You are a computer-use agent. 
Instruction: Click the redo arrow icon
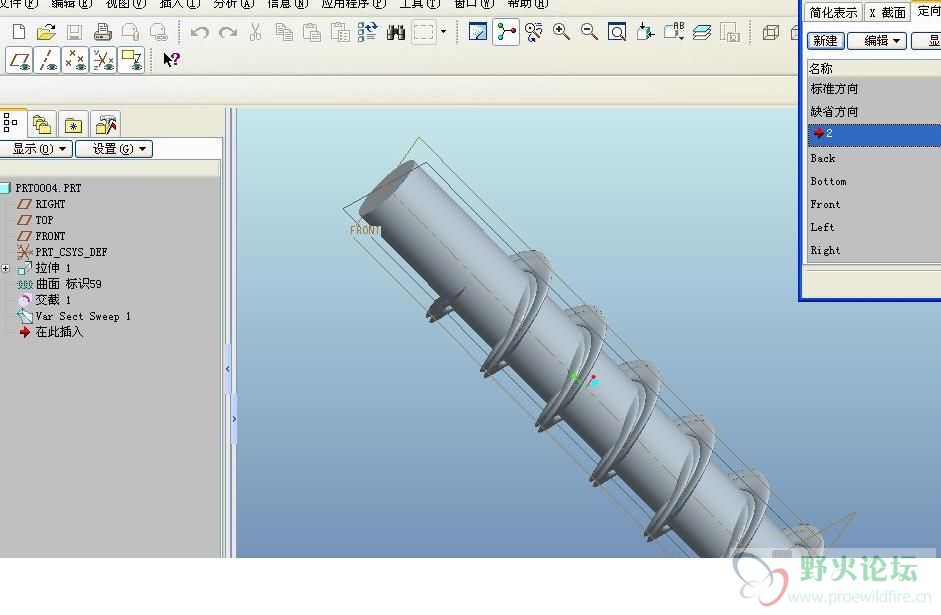(227, 32)
